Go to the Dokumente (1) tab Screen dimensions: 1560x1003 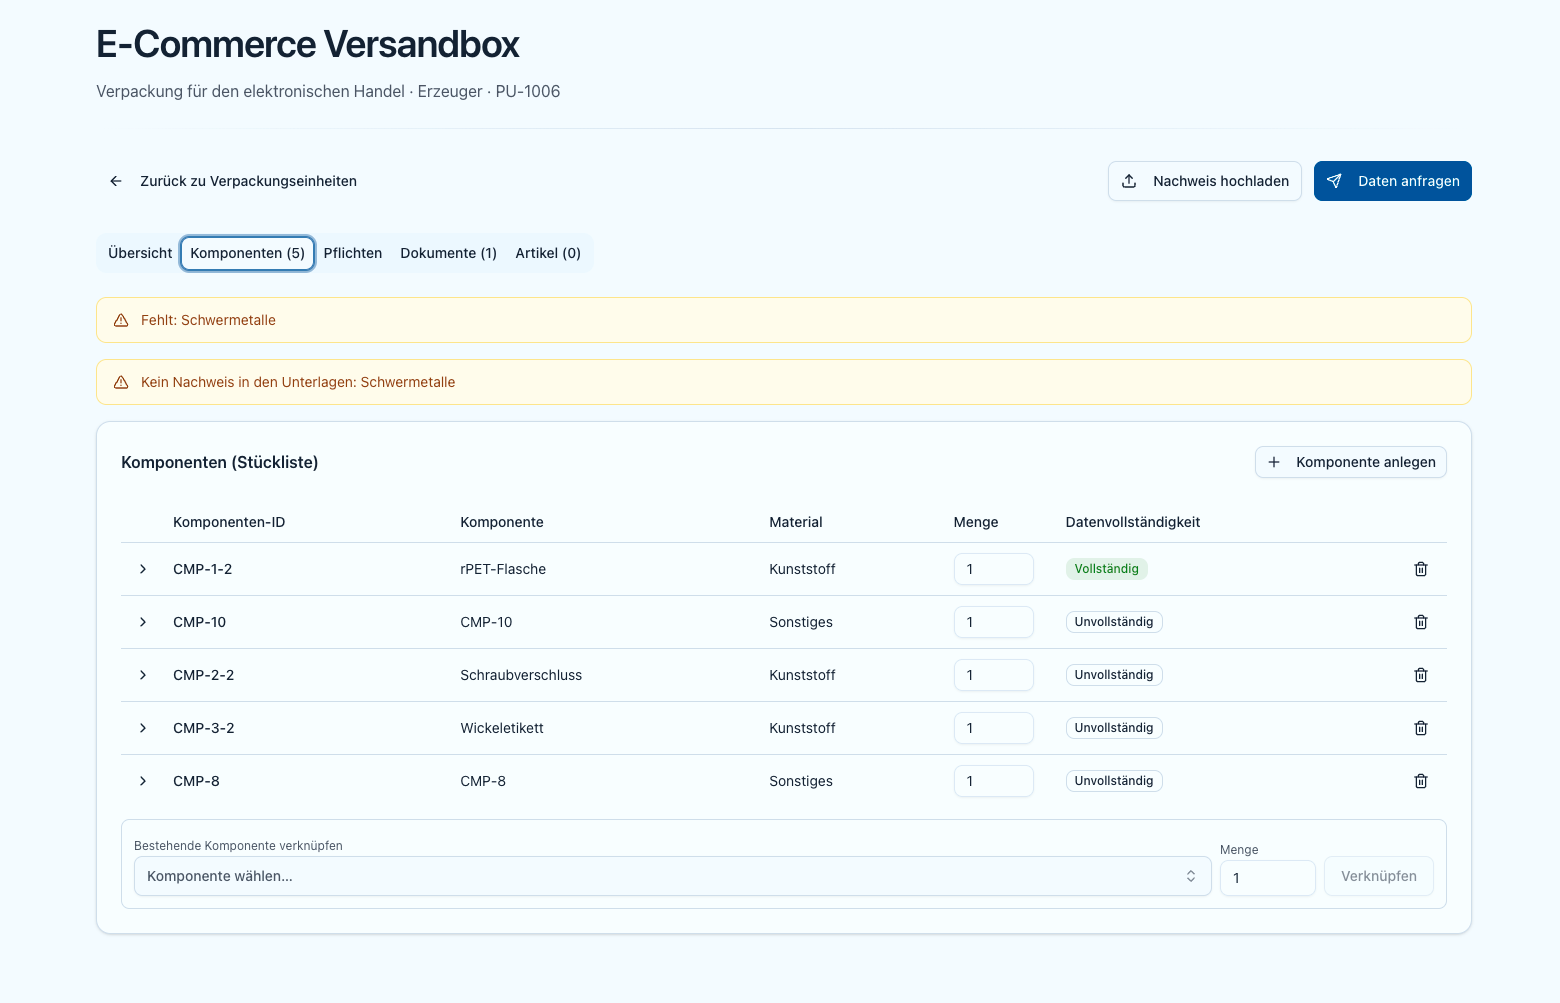[448, 253]
